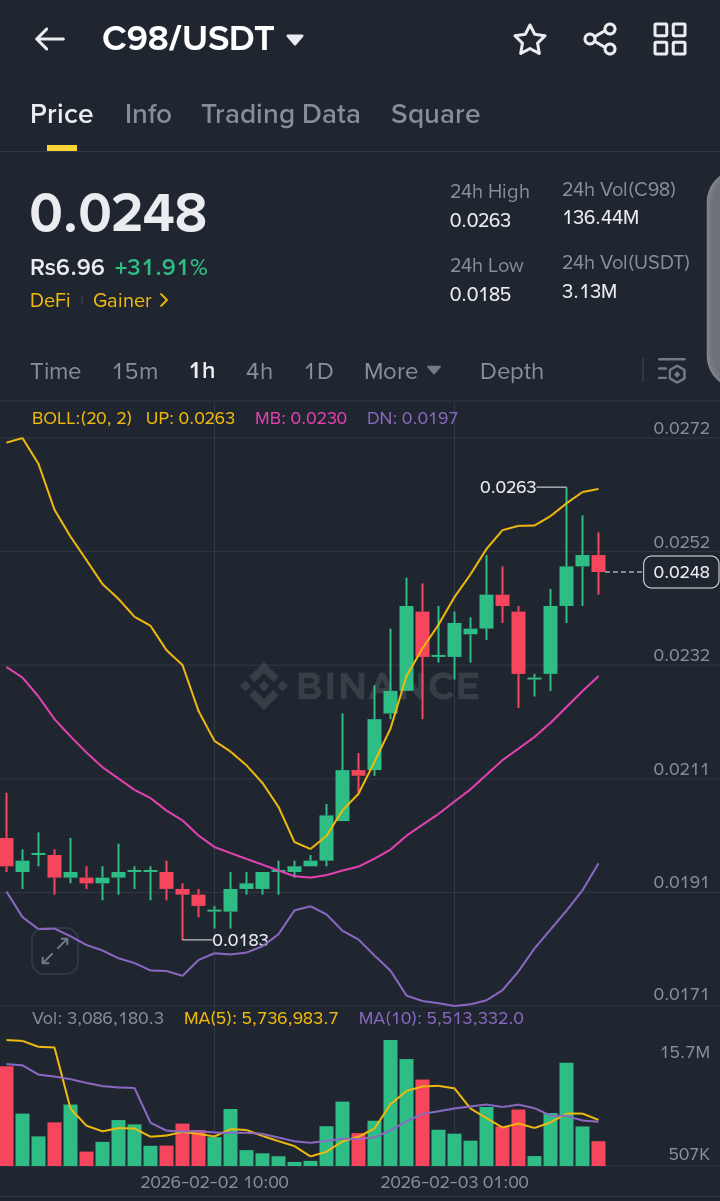Tap the 2026-02-03 01:00 time axis label
This screenshot has height=1201, width=720.
pyautogui.click(x=454, y=1182)
